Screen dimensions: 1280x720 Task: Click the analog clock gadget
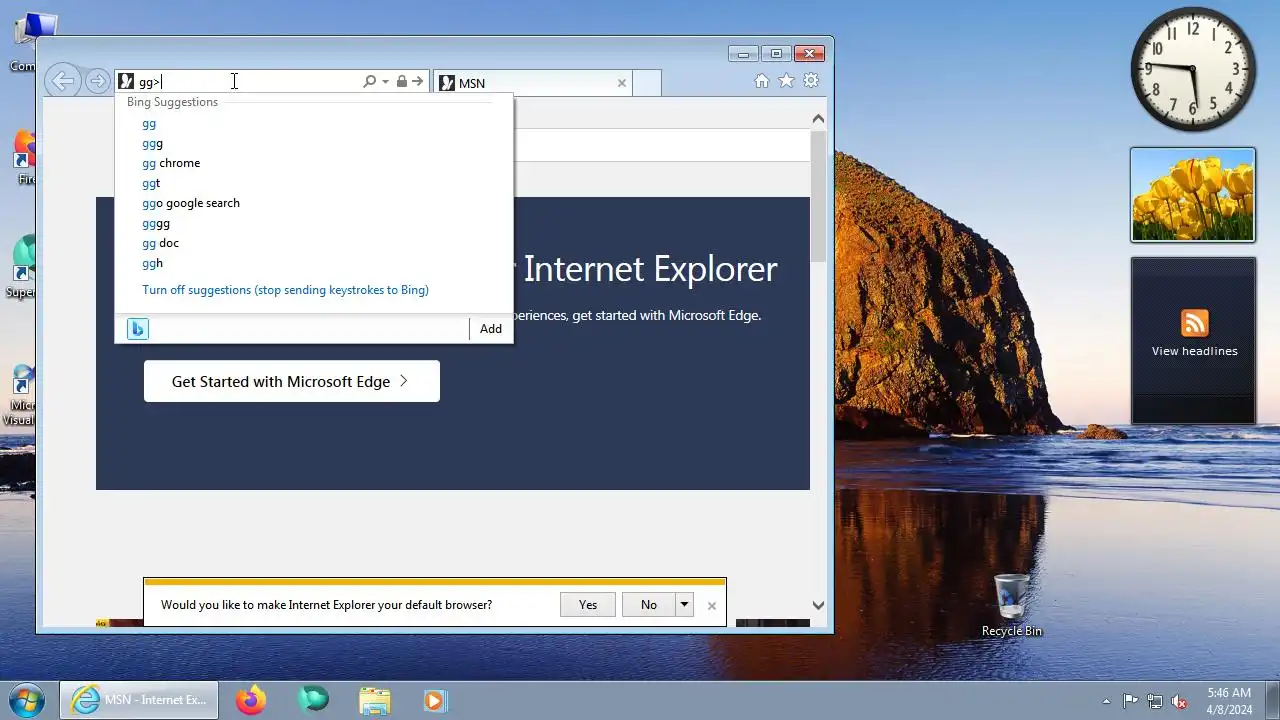tap(1193, 69)
